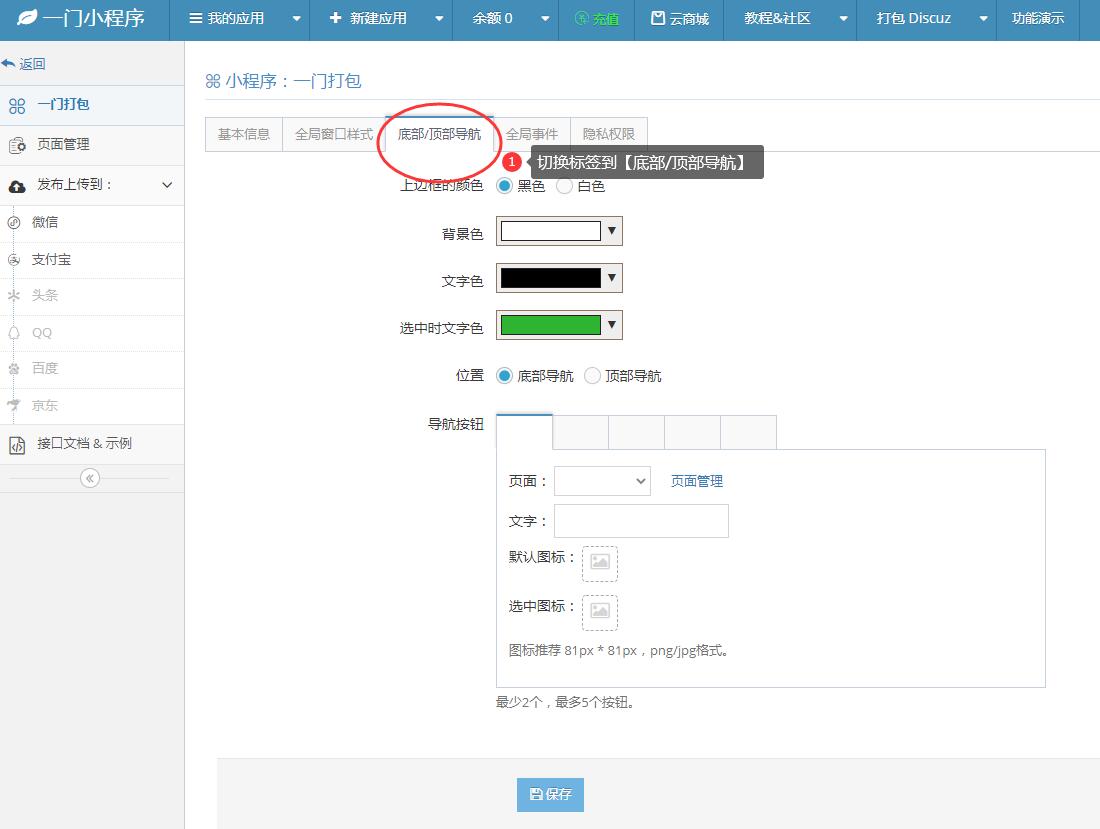Click the 页面管理 sidebar icon
Screen dimensions: 1100x829
(17, 145)
